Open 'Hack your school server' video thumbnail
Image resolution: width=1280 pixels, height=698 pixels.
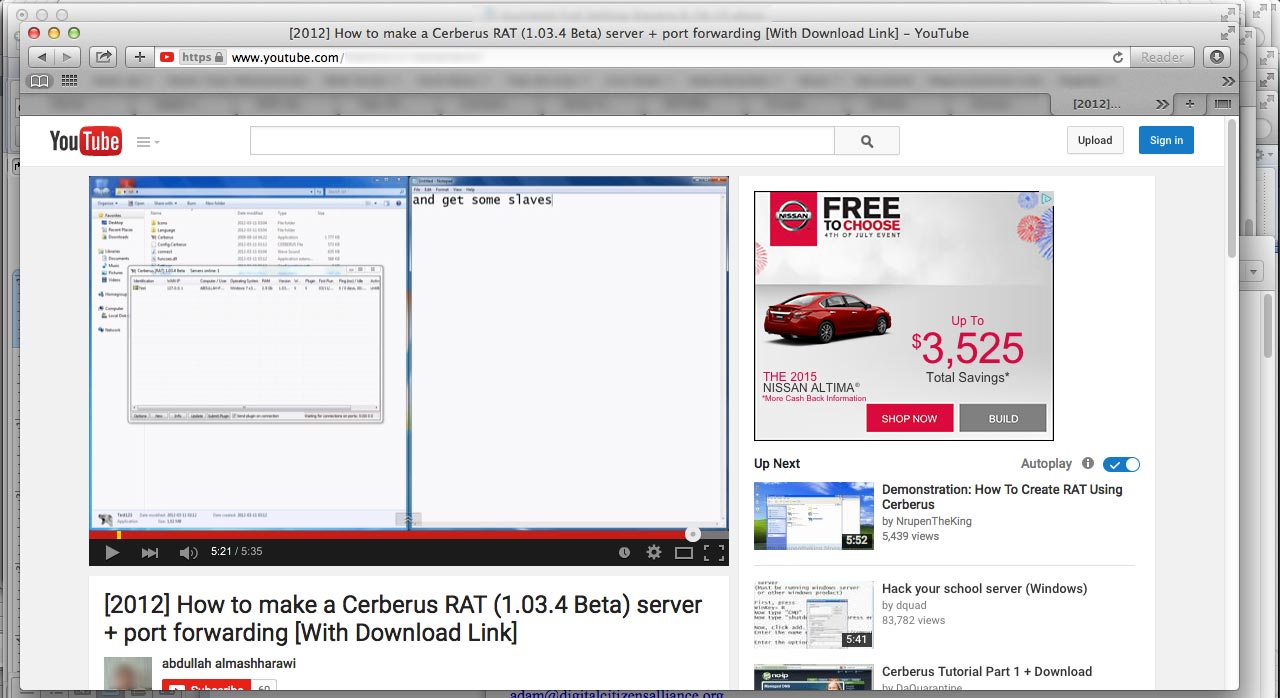[813, 615]
